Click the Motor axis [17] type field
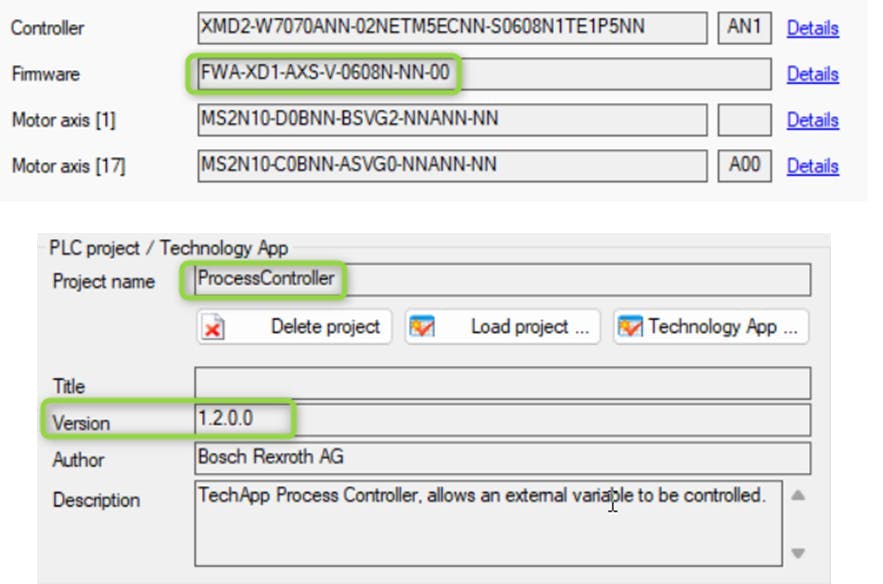 pos(453,166)
